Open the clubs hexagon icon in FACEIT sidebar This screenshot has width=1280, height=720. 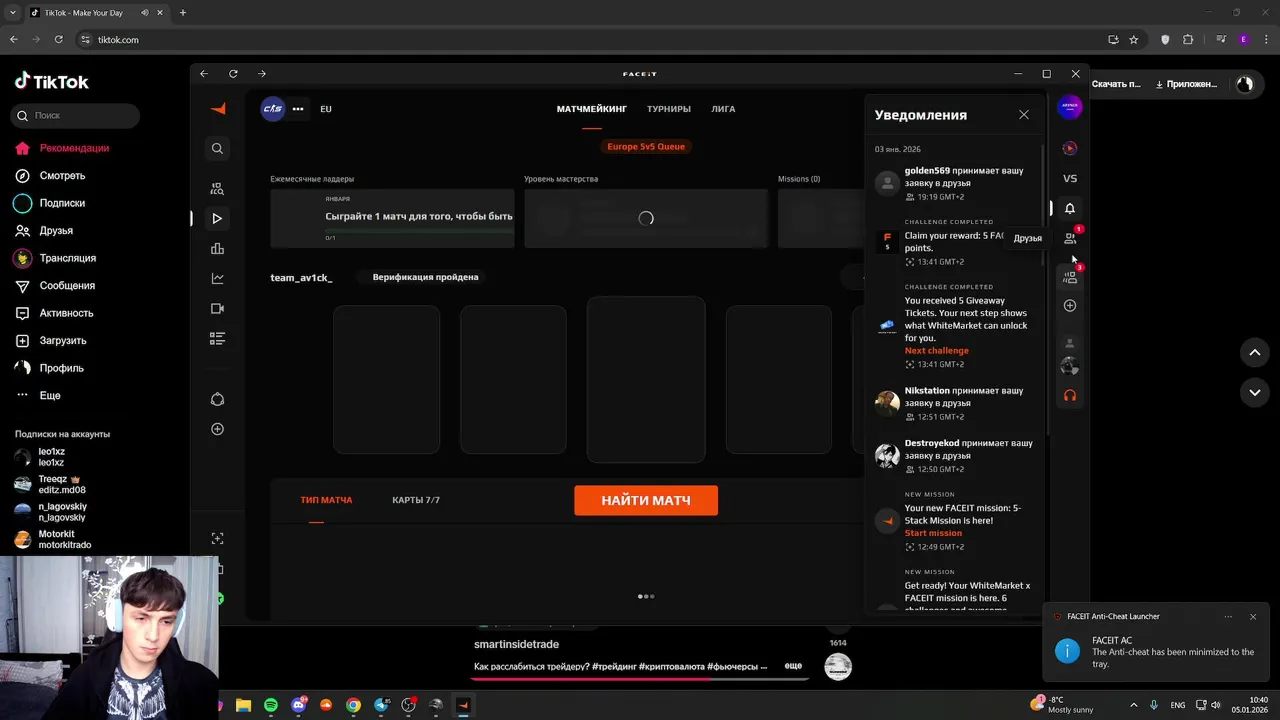[217, 399]
